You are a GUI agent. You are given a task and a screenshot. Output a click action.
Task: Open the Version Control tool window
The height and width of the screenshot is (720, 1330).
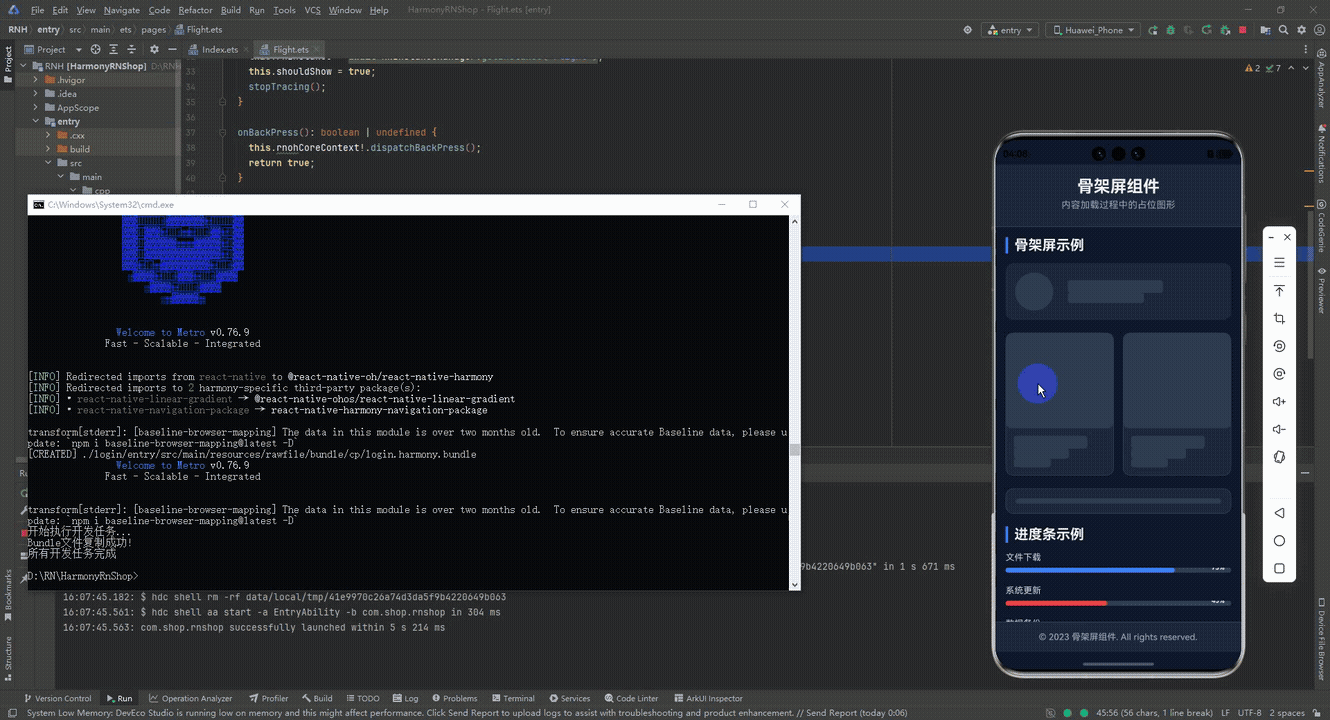(x=57, y=698)
